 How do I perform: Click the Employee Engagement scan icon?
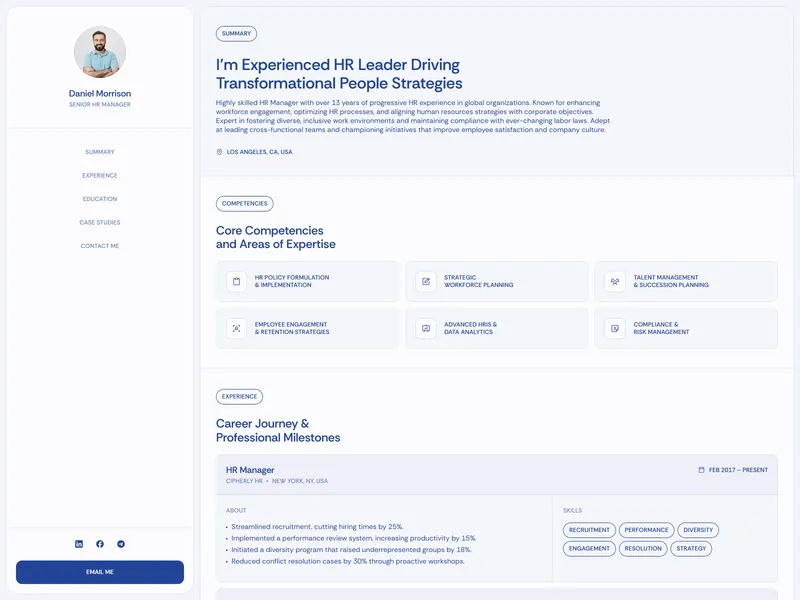point(236,328)
